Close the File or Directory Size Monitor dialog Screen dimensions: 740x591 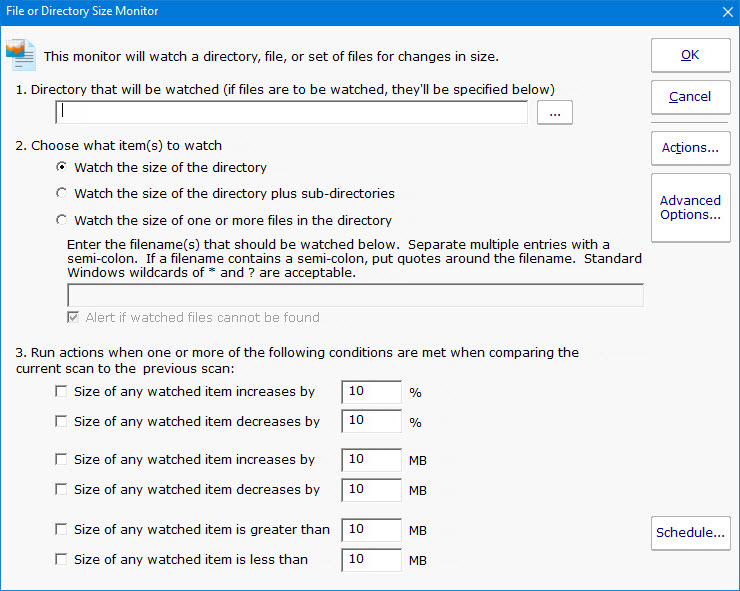click(727, 12)
